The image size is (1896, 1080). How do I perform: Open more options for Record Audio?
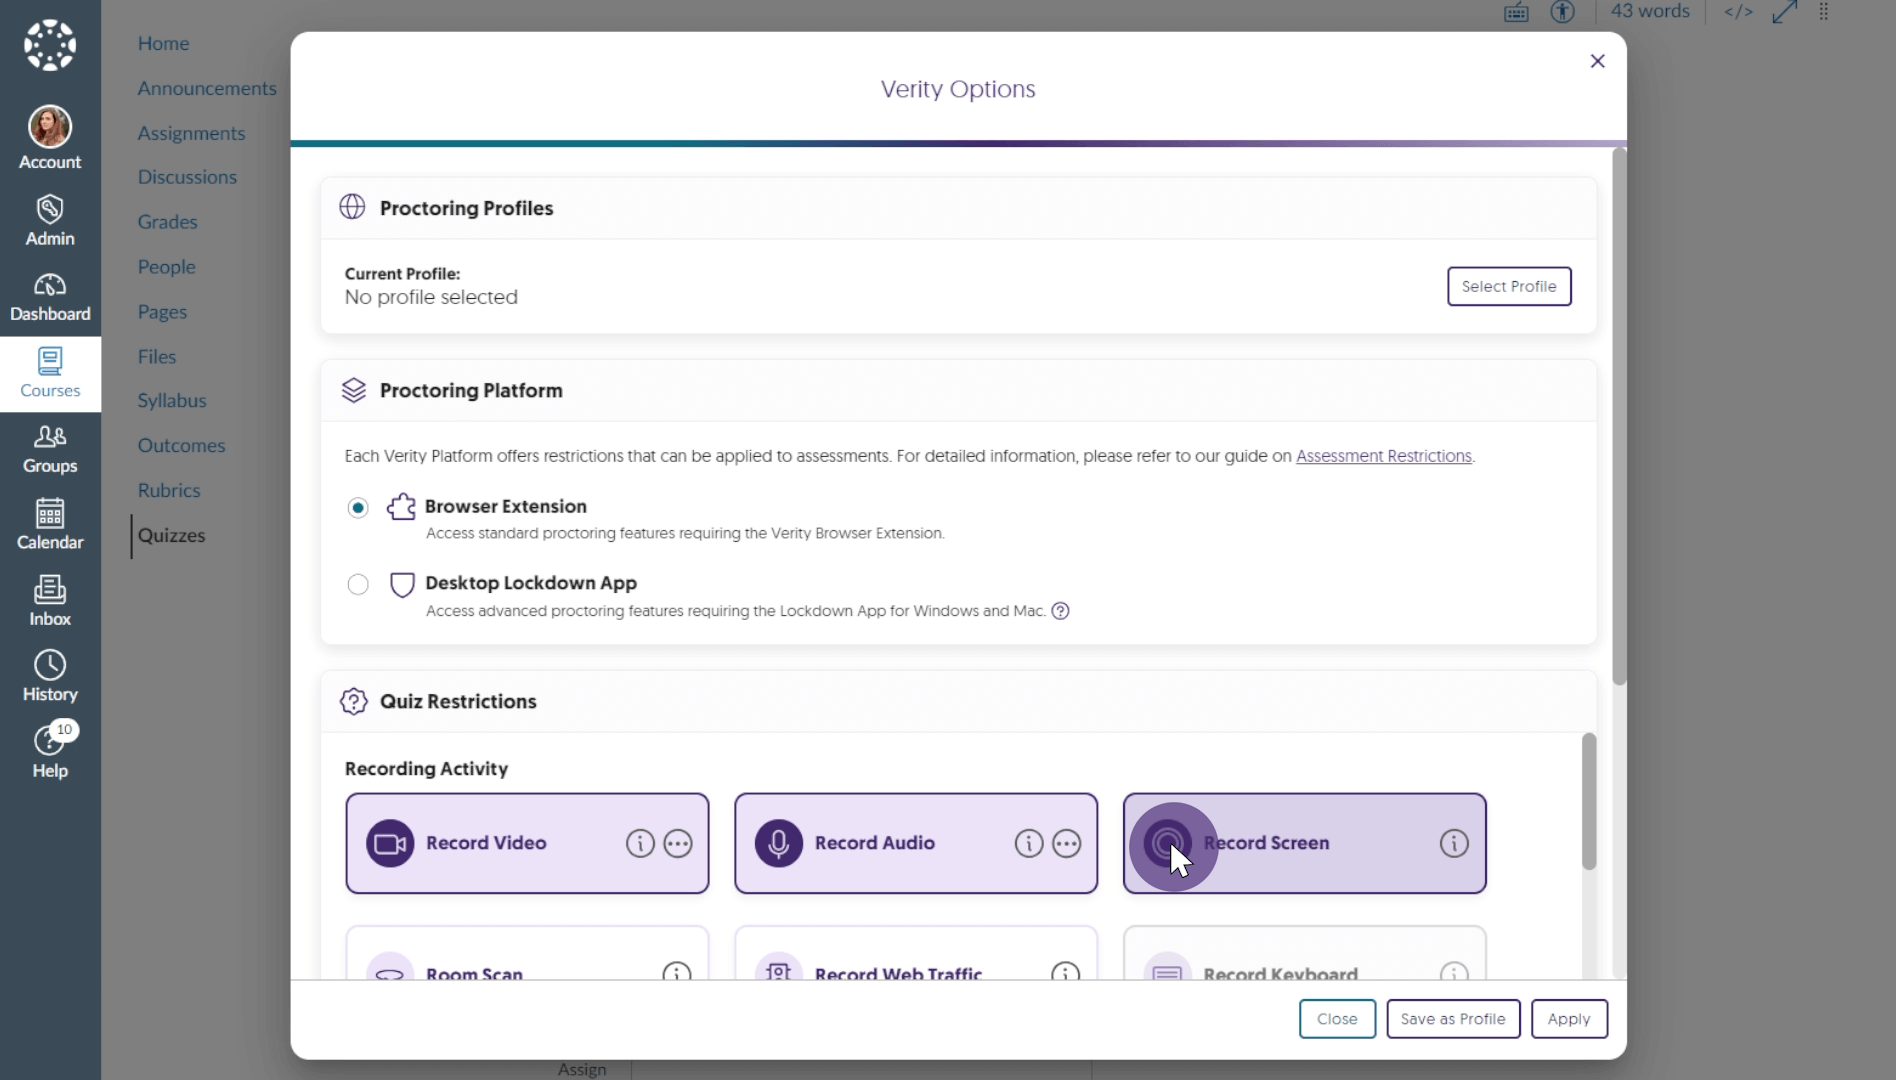tap(1066, 843)
